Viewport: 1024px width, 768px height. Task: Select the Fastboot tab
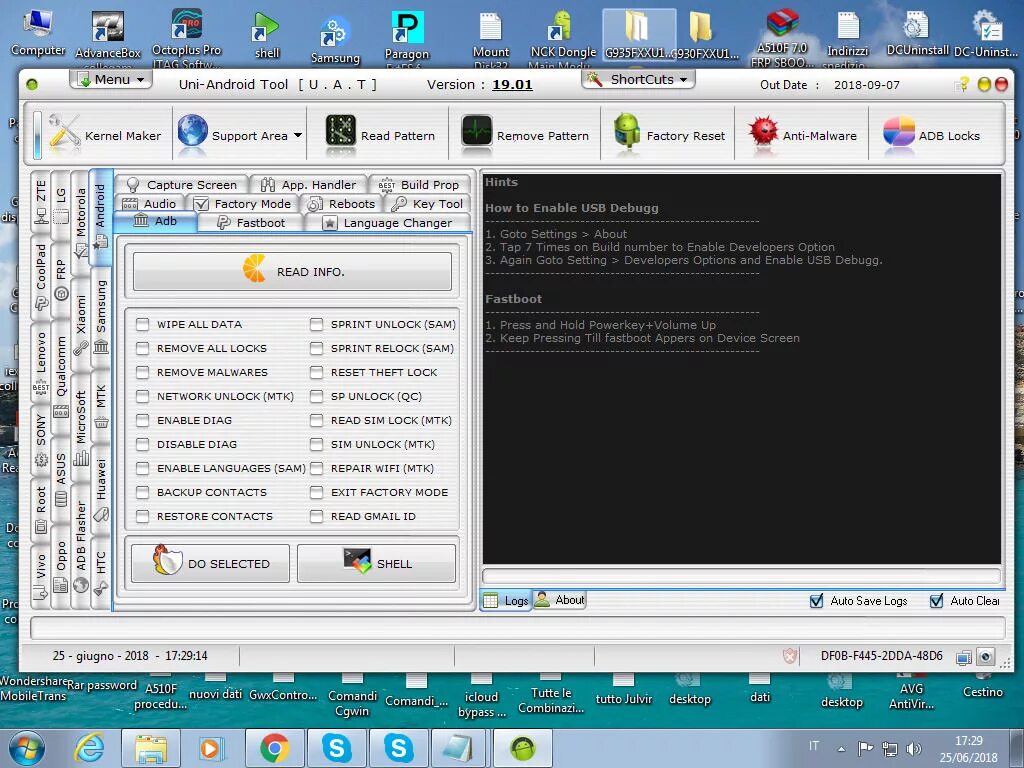[251, 223]
